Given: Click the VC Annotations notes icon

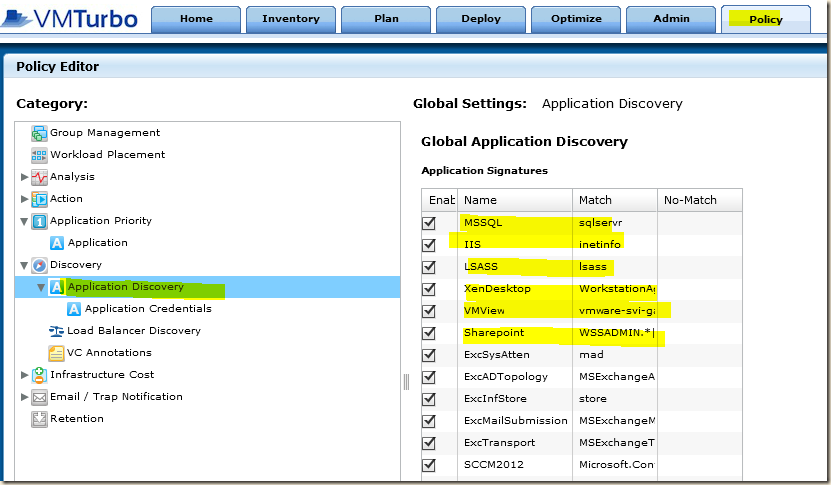Looking at the screenshot, I should (56, 353).
